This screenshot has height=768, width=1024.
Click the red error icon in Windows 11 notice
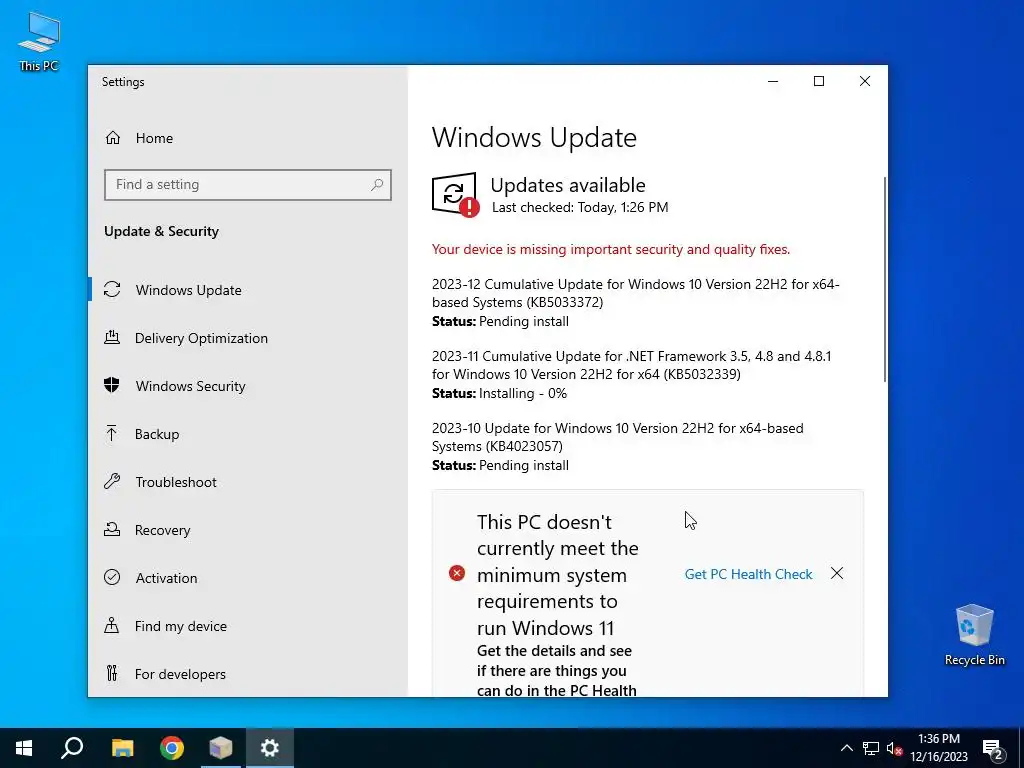click(457, 573)
